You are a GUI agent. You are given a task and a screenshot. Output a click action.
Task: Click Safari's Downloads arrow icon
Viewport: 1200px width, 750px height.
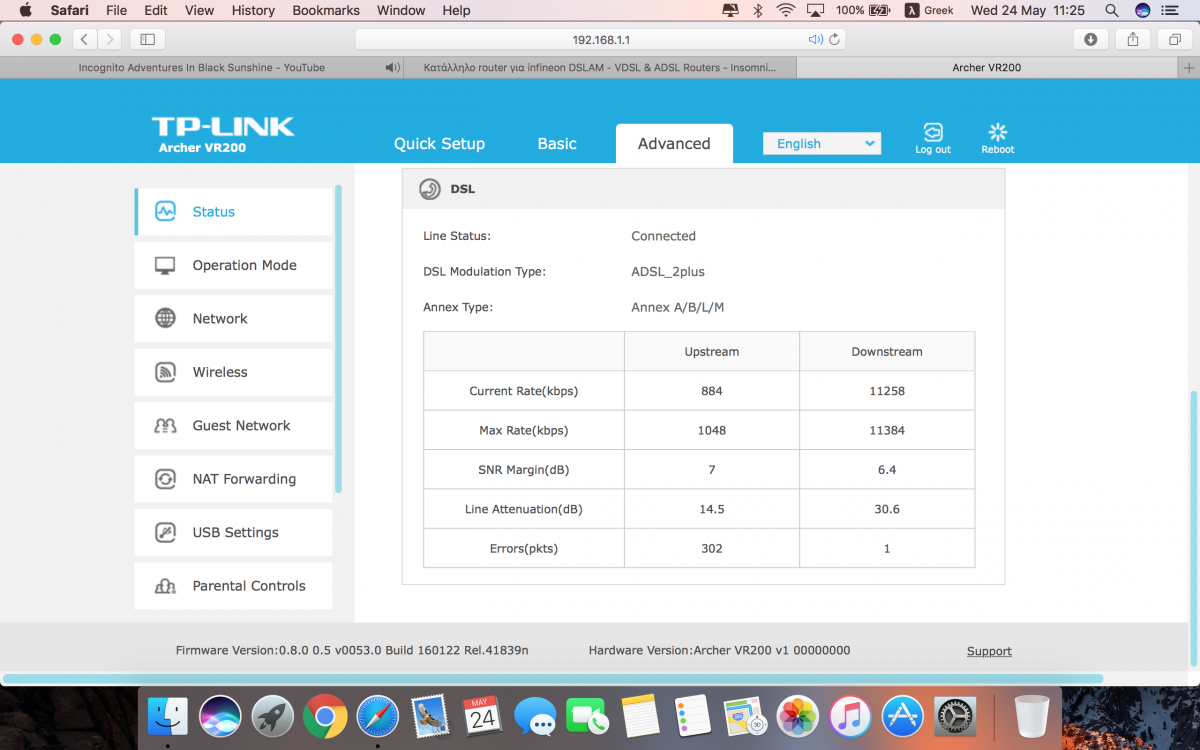point(1090,39)
